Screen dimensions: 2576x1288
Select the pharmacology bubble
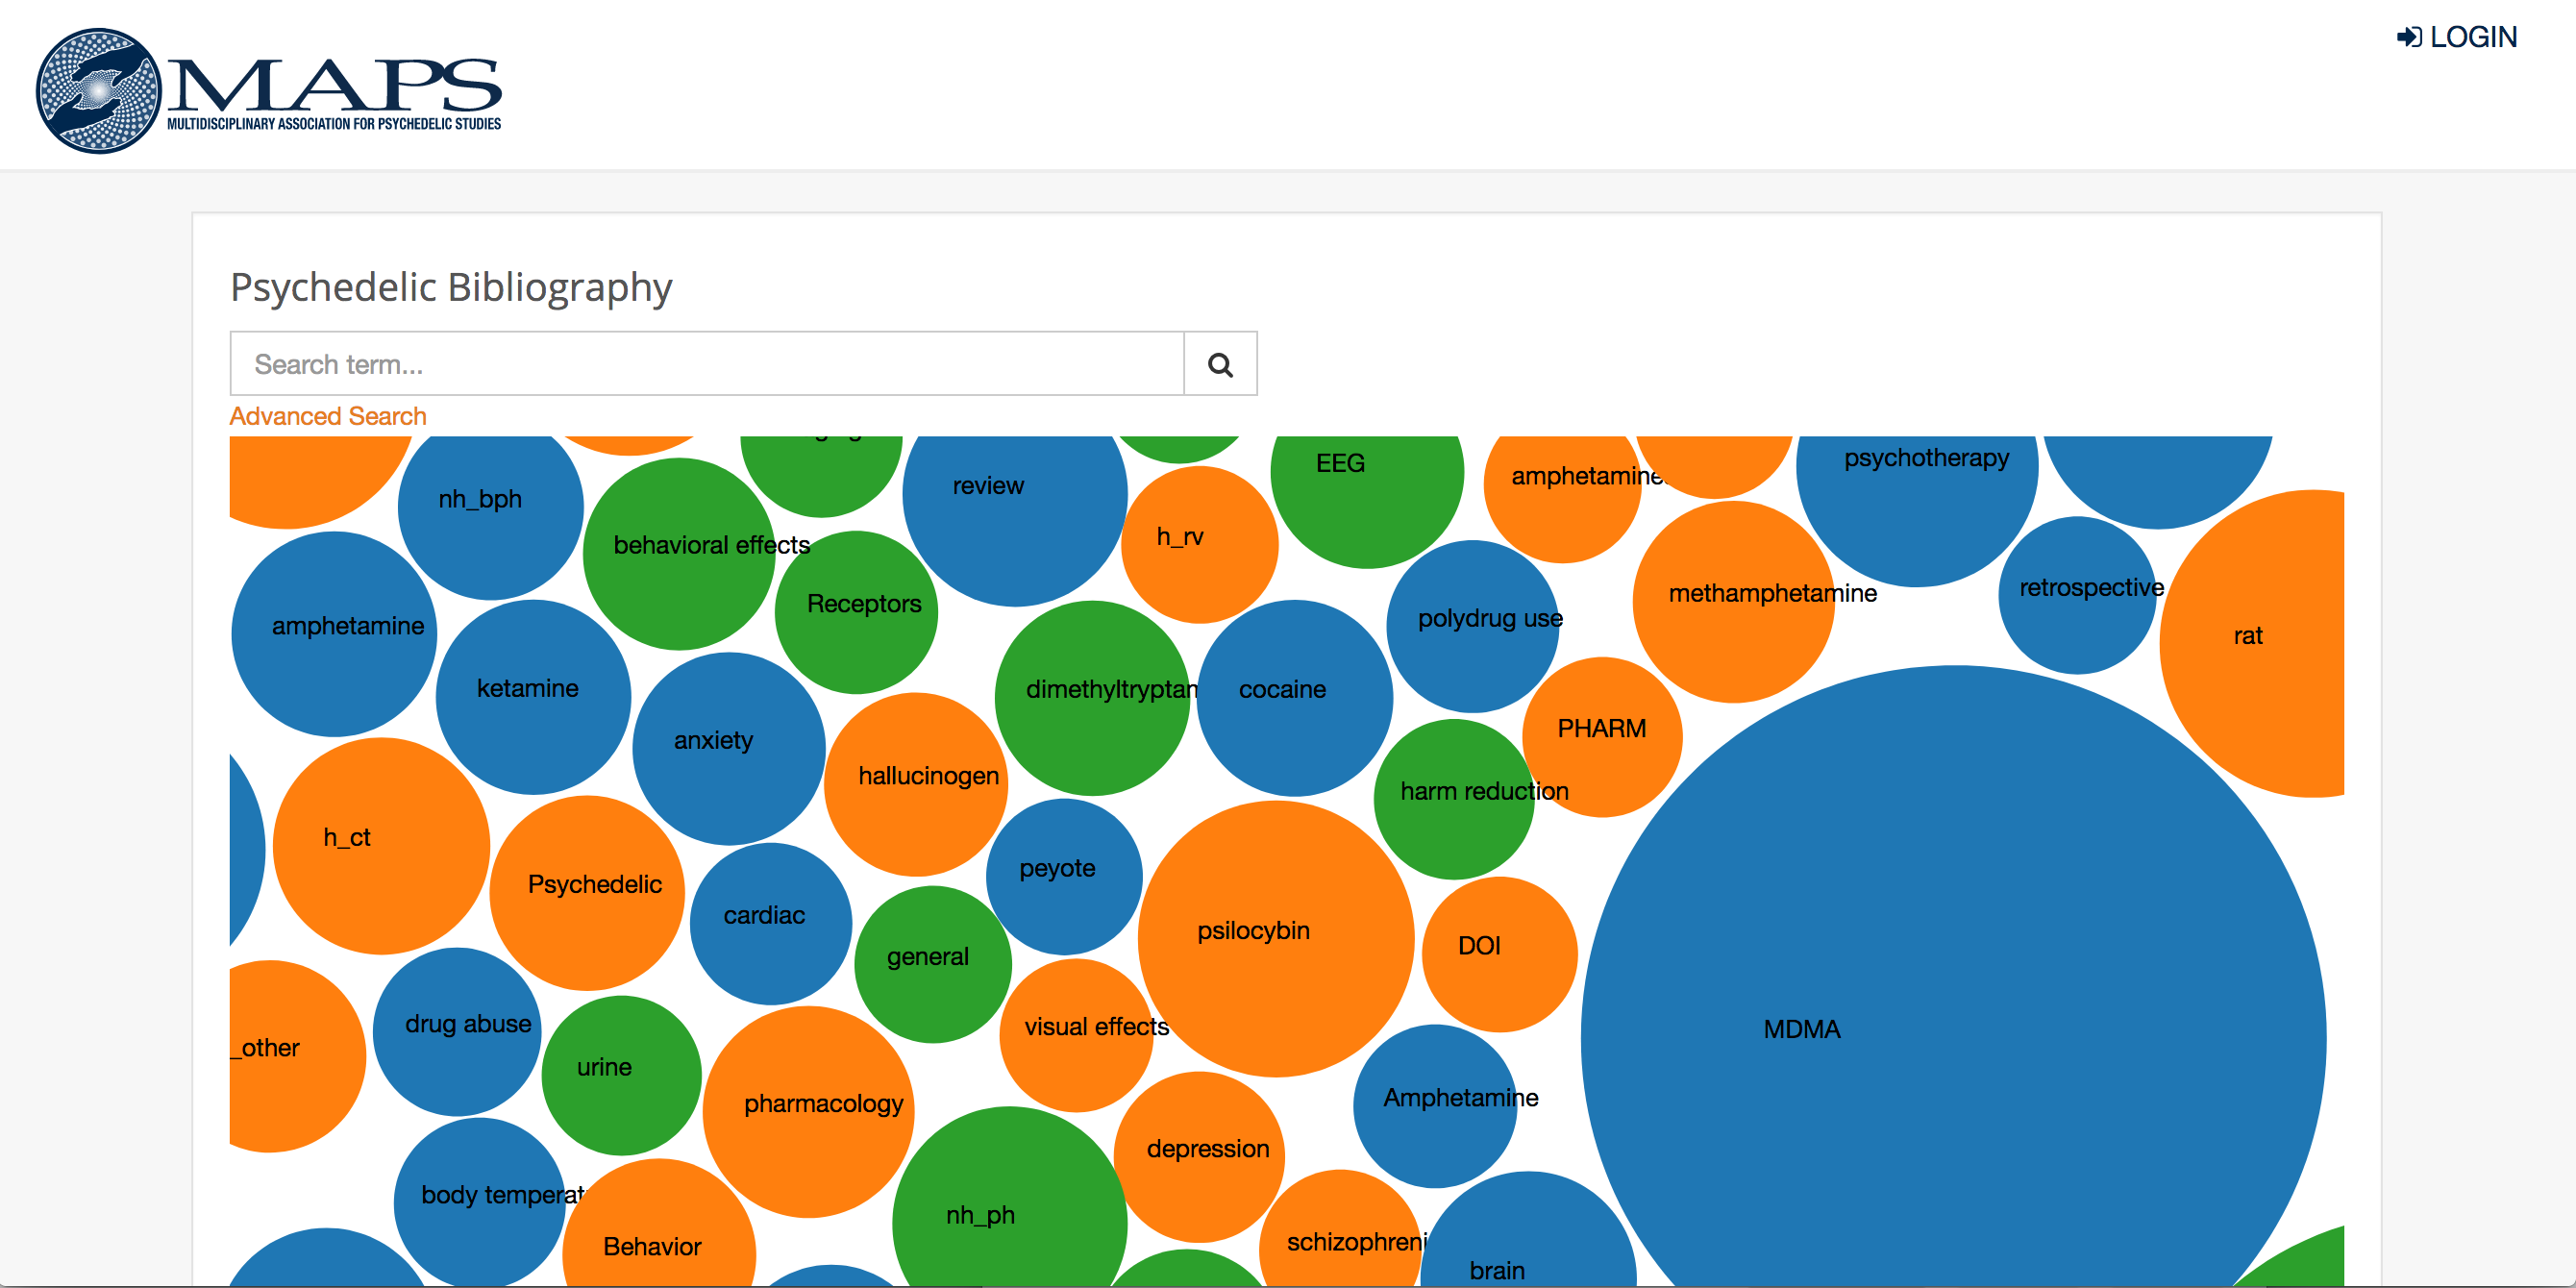coord(808,1112)
